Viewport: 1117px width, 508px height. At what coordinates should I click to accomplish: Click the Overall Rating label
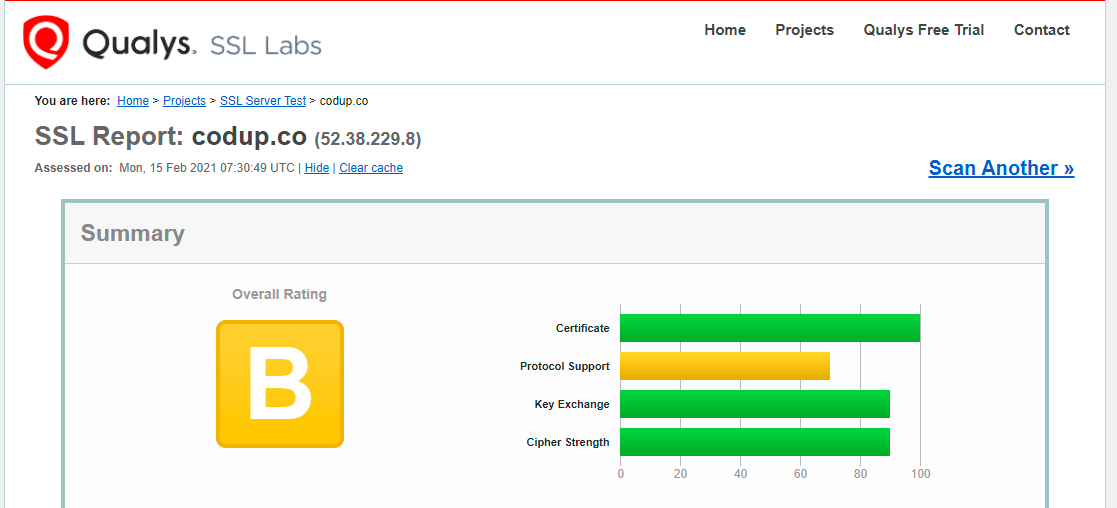[279, 294]
